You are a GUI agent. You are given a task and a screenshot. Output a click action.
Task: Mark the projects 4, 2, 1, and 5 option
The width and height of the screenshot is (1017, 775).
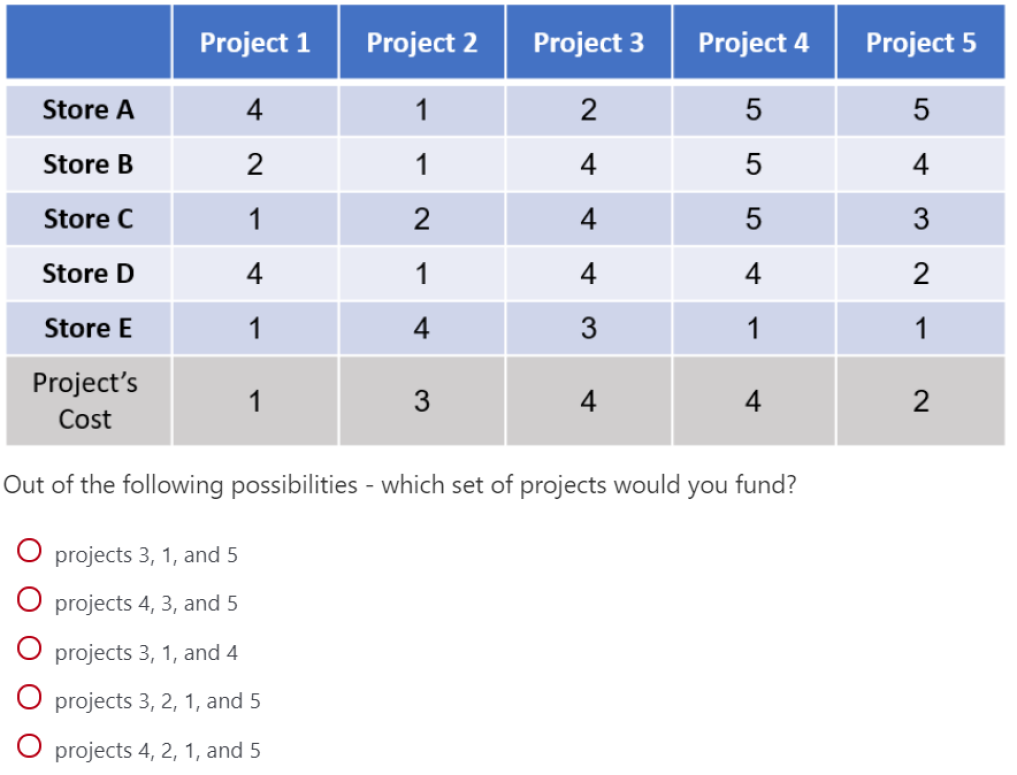29,748
